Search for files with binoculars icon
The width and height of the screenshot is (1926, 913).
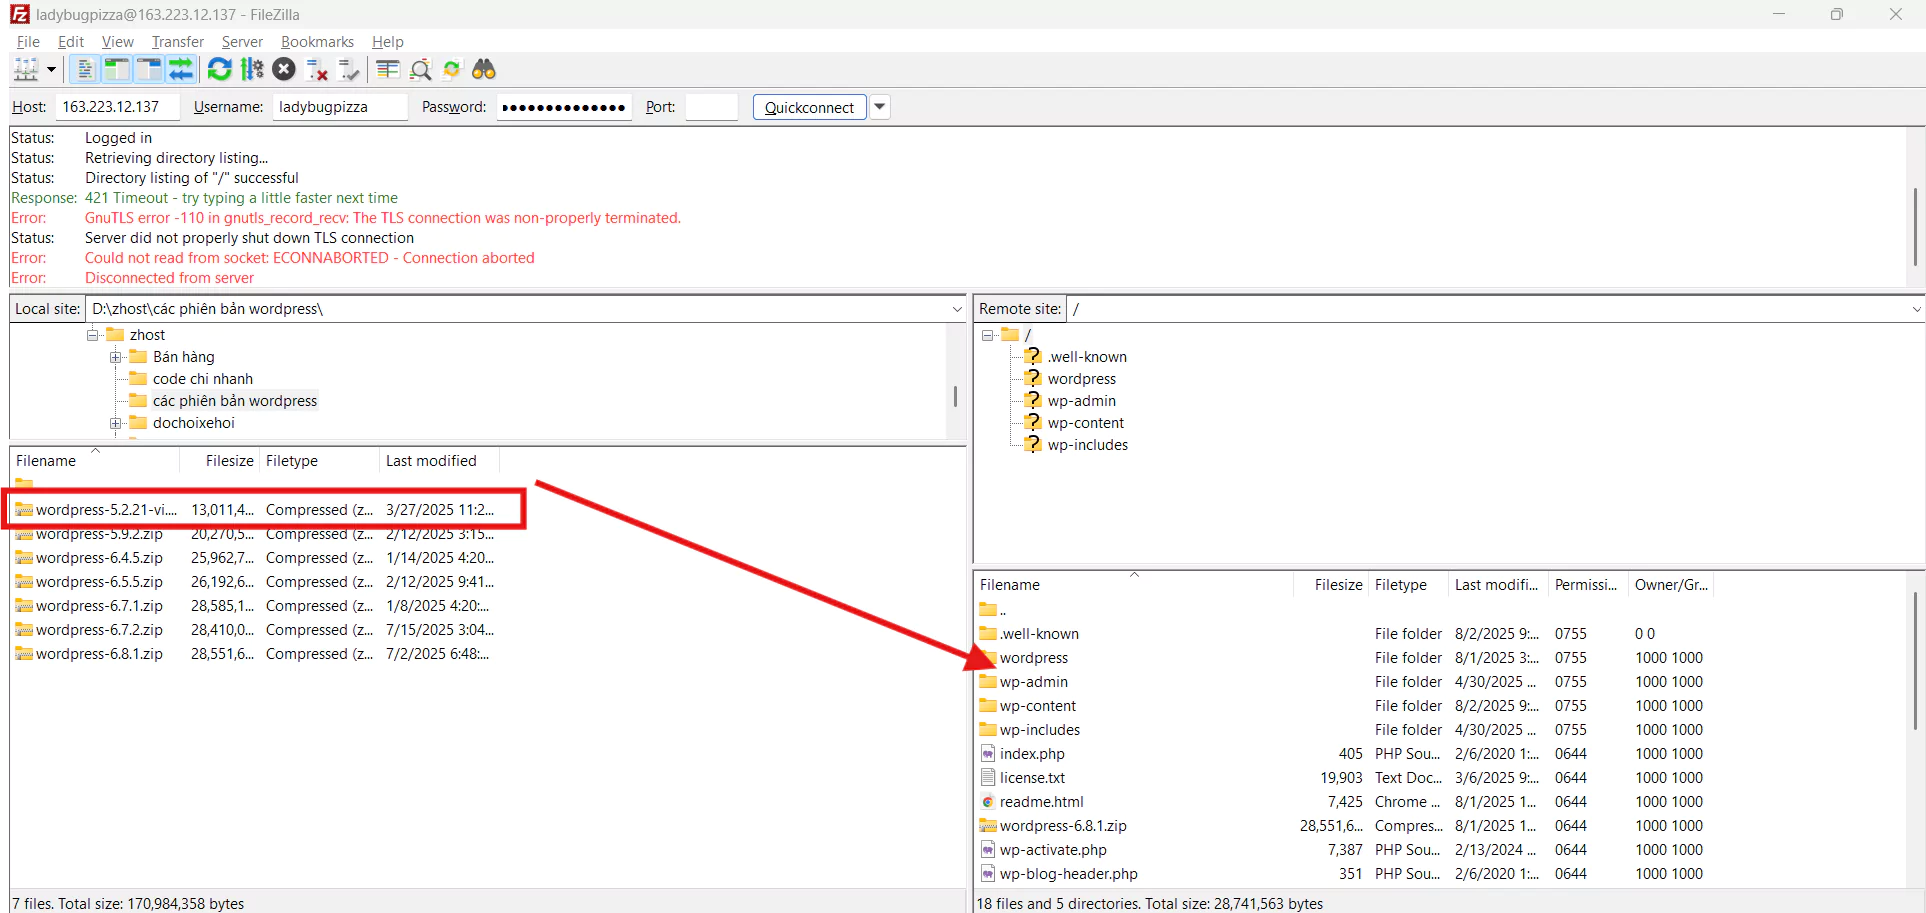[x=484, y=69]
